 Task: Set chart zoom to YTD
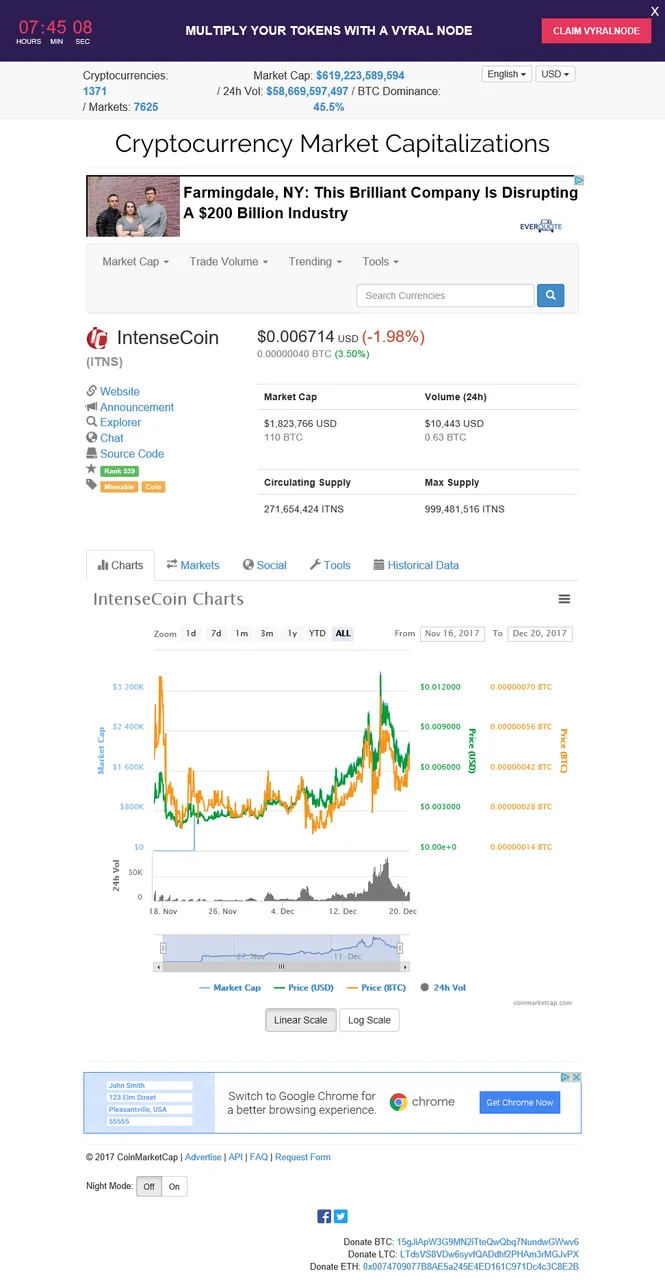pyautogui.click(x=317, y=633)
